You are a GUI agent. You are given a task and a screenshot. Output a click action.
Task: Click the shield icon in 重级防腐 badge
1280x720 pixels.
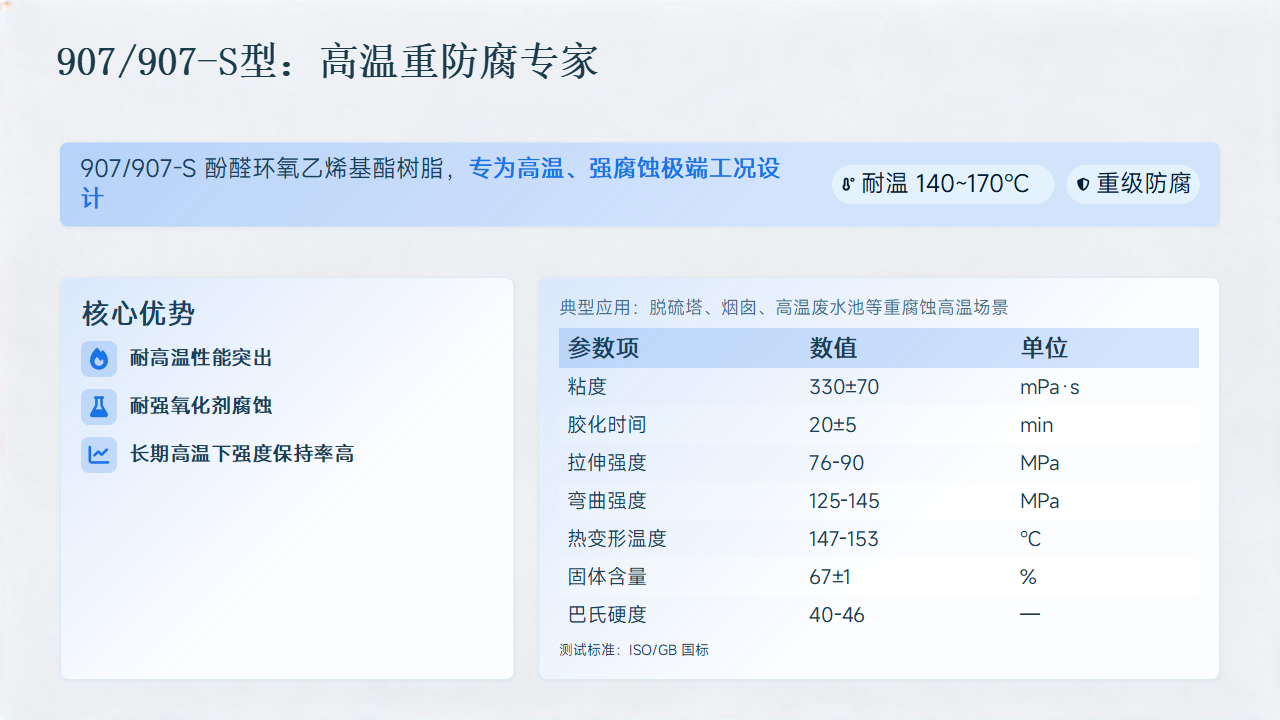point(1083,184)
